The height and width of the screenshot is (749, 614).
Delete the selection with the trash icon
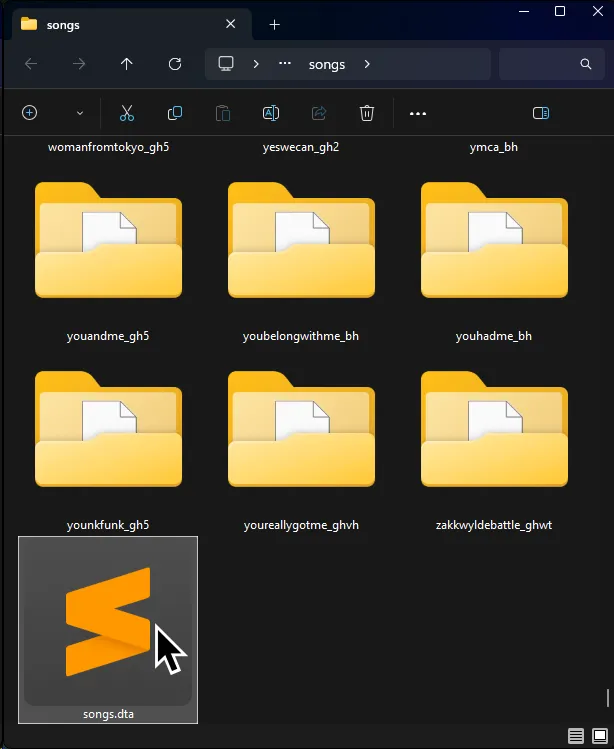(x=367, y=113)
